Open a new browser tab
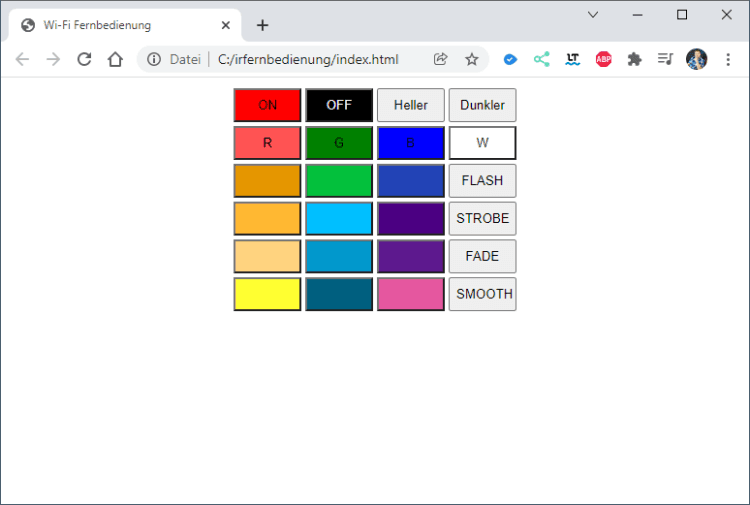Viewport: 750px width, 505px height. tap(262, 25)
